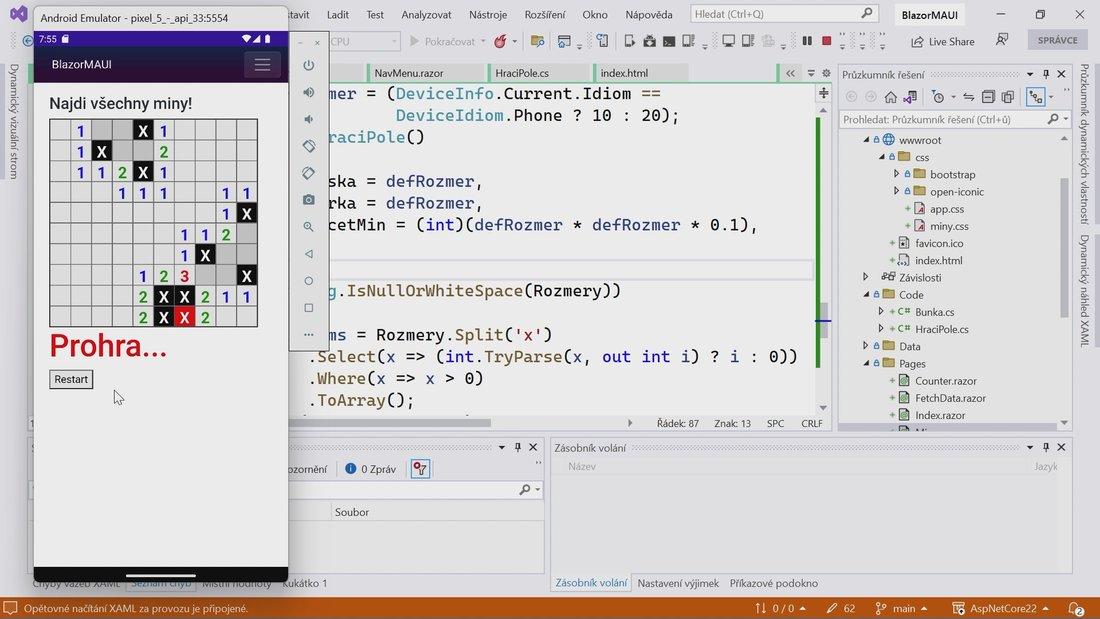
Task: Open the Nápověda menu
Action: click(648, 14)
